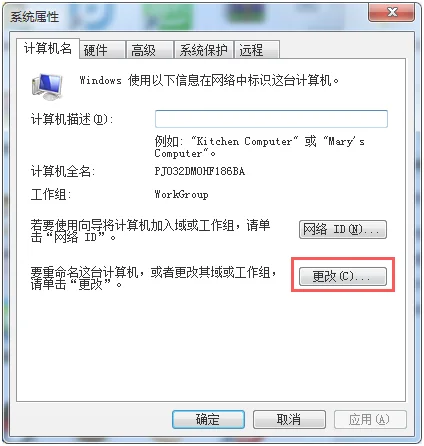Click the computer monitor icon
424x446 pixels.
pyautogui.click(x=47, y=87)
